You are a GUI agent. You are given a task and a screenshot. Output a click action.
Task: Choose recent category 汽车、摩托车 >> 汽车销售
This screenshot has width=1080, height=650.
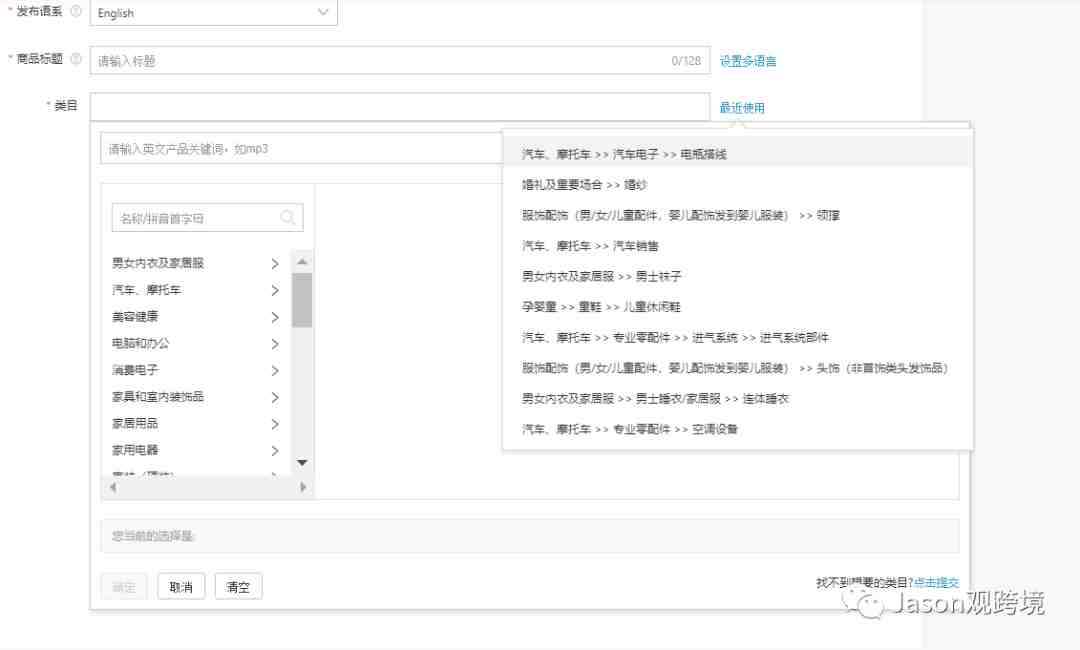click(x=590, y=246)
